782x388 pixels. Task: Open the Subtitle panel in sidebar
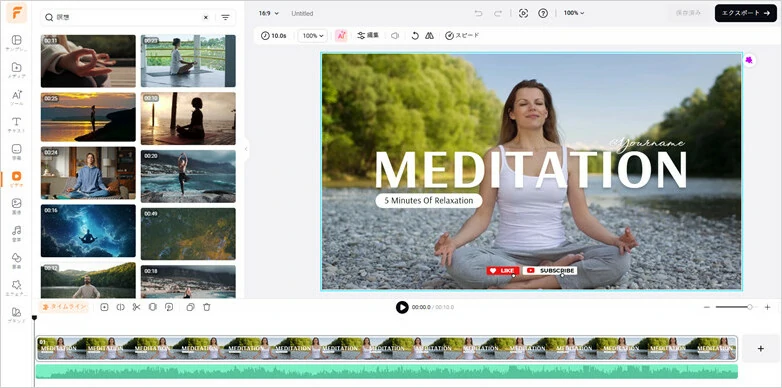point(16,152)
